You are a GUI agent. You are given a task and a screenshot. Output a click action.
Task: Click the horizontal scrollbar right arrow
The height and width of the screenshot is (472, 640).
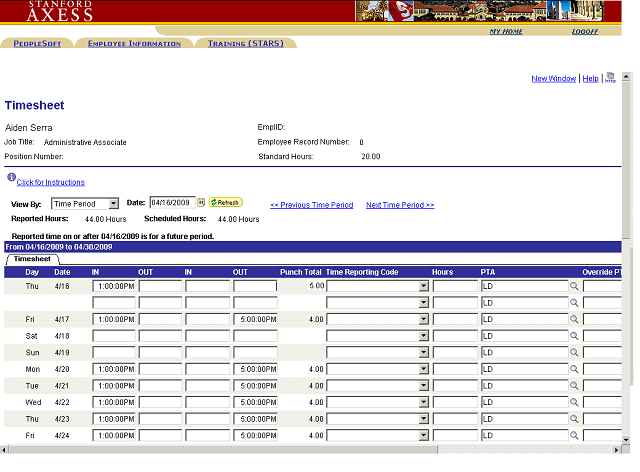pyautogui.click(x=616, y=449)
